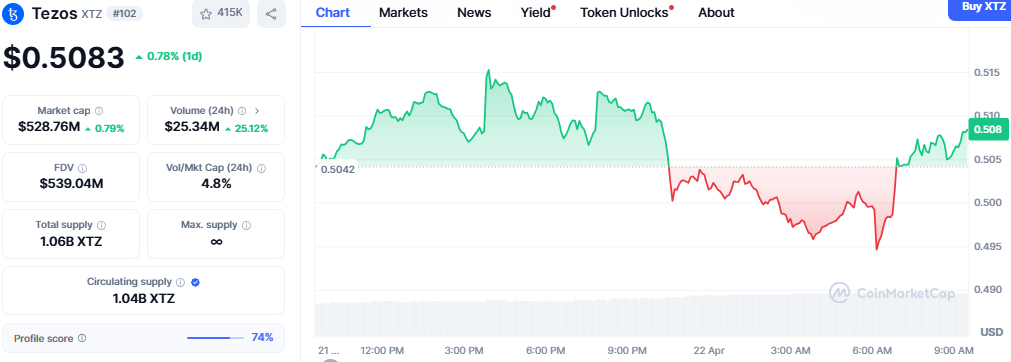
Task: Select the Token Unlocks tab
Action: click(x=624, y=12)
